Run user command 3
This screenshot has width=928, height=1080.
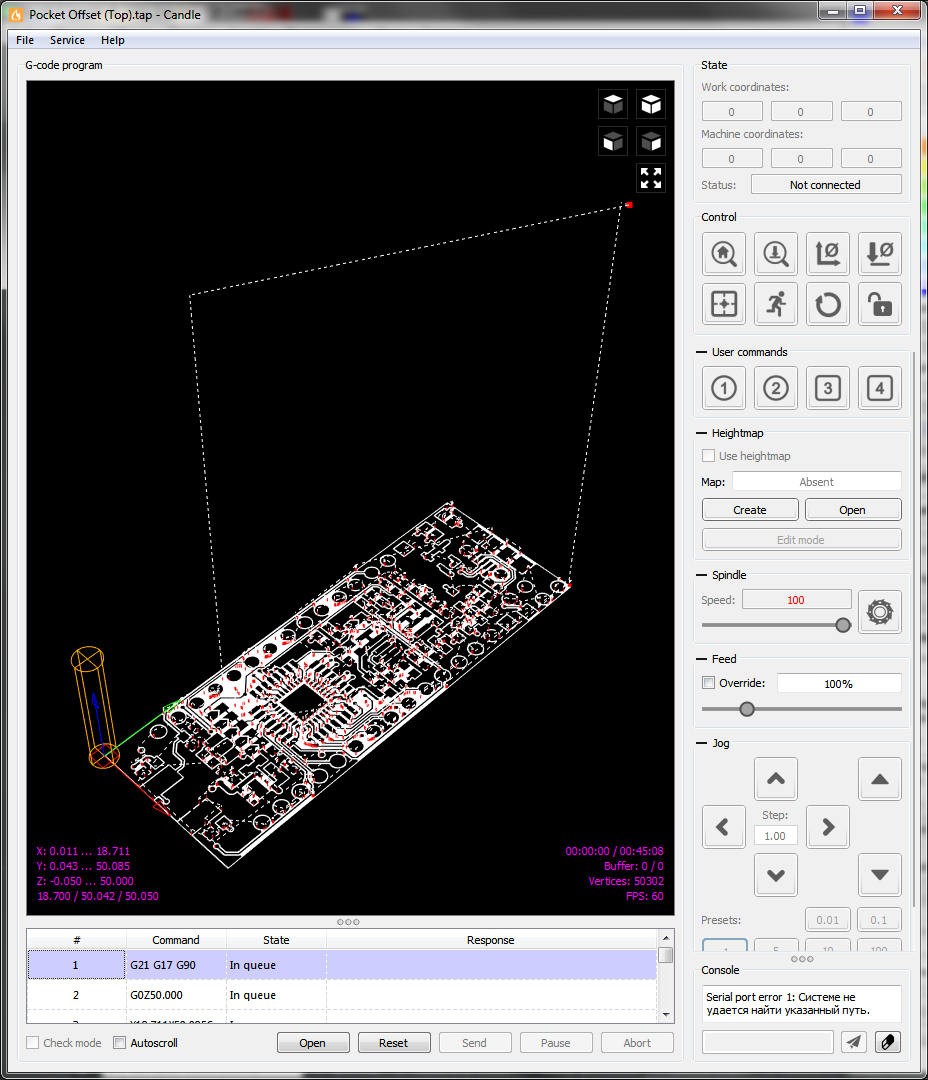827,388
